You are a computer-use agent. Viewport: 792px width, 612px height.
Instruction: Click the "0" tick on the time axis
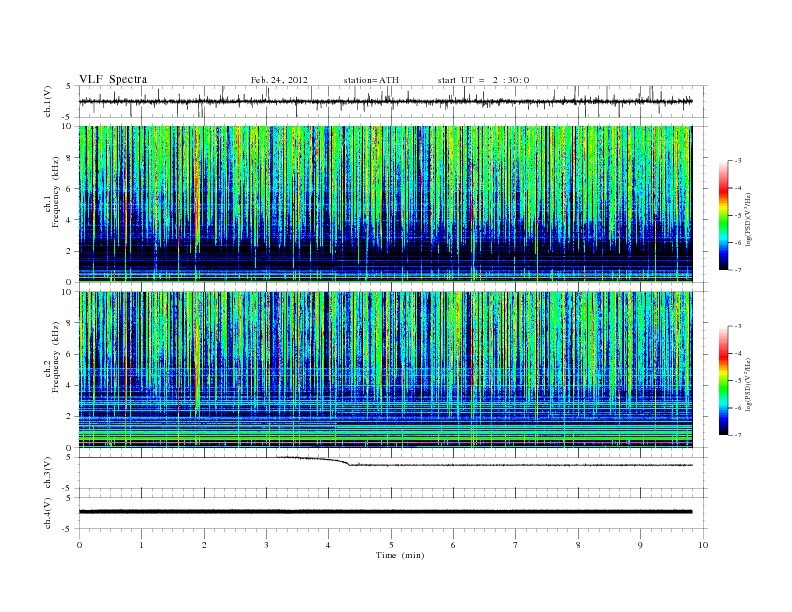79,545
